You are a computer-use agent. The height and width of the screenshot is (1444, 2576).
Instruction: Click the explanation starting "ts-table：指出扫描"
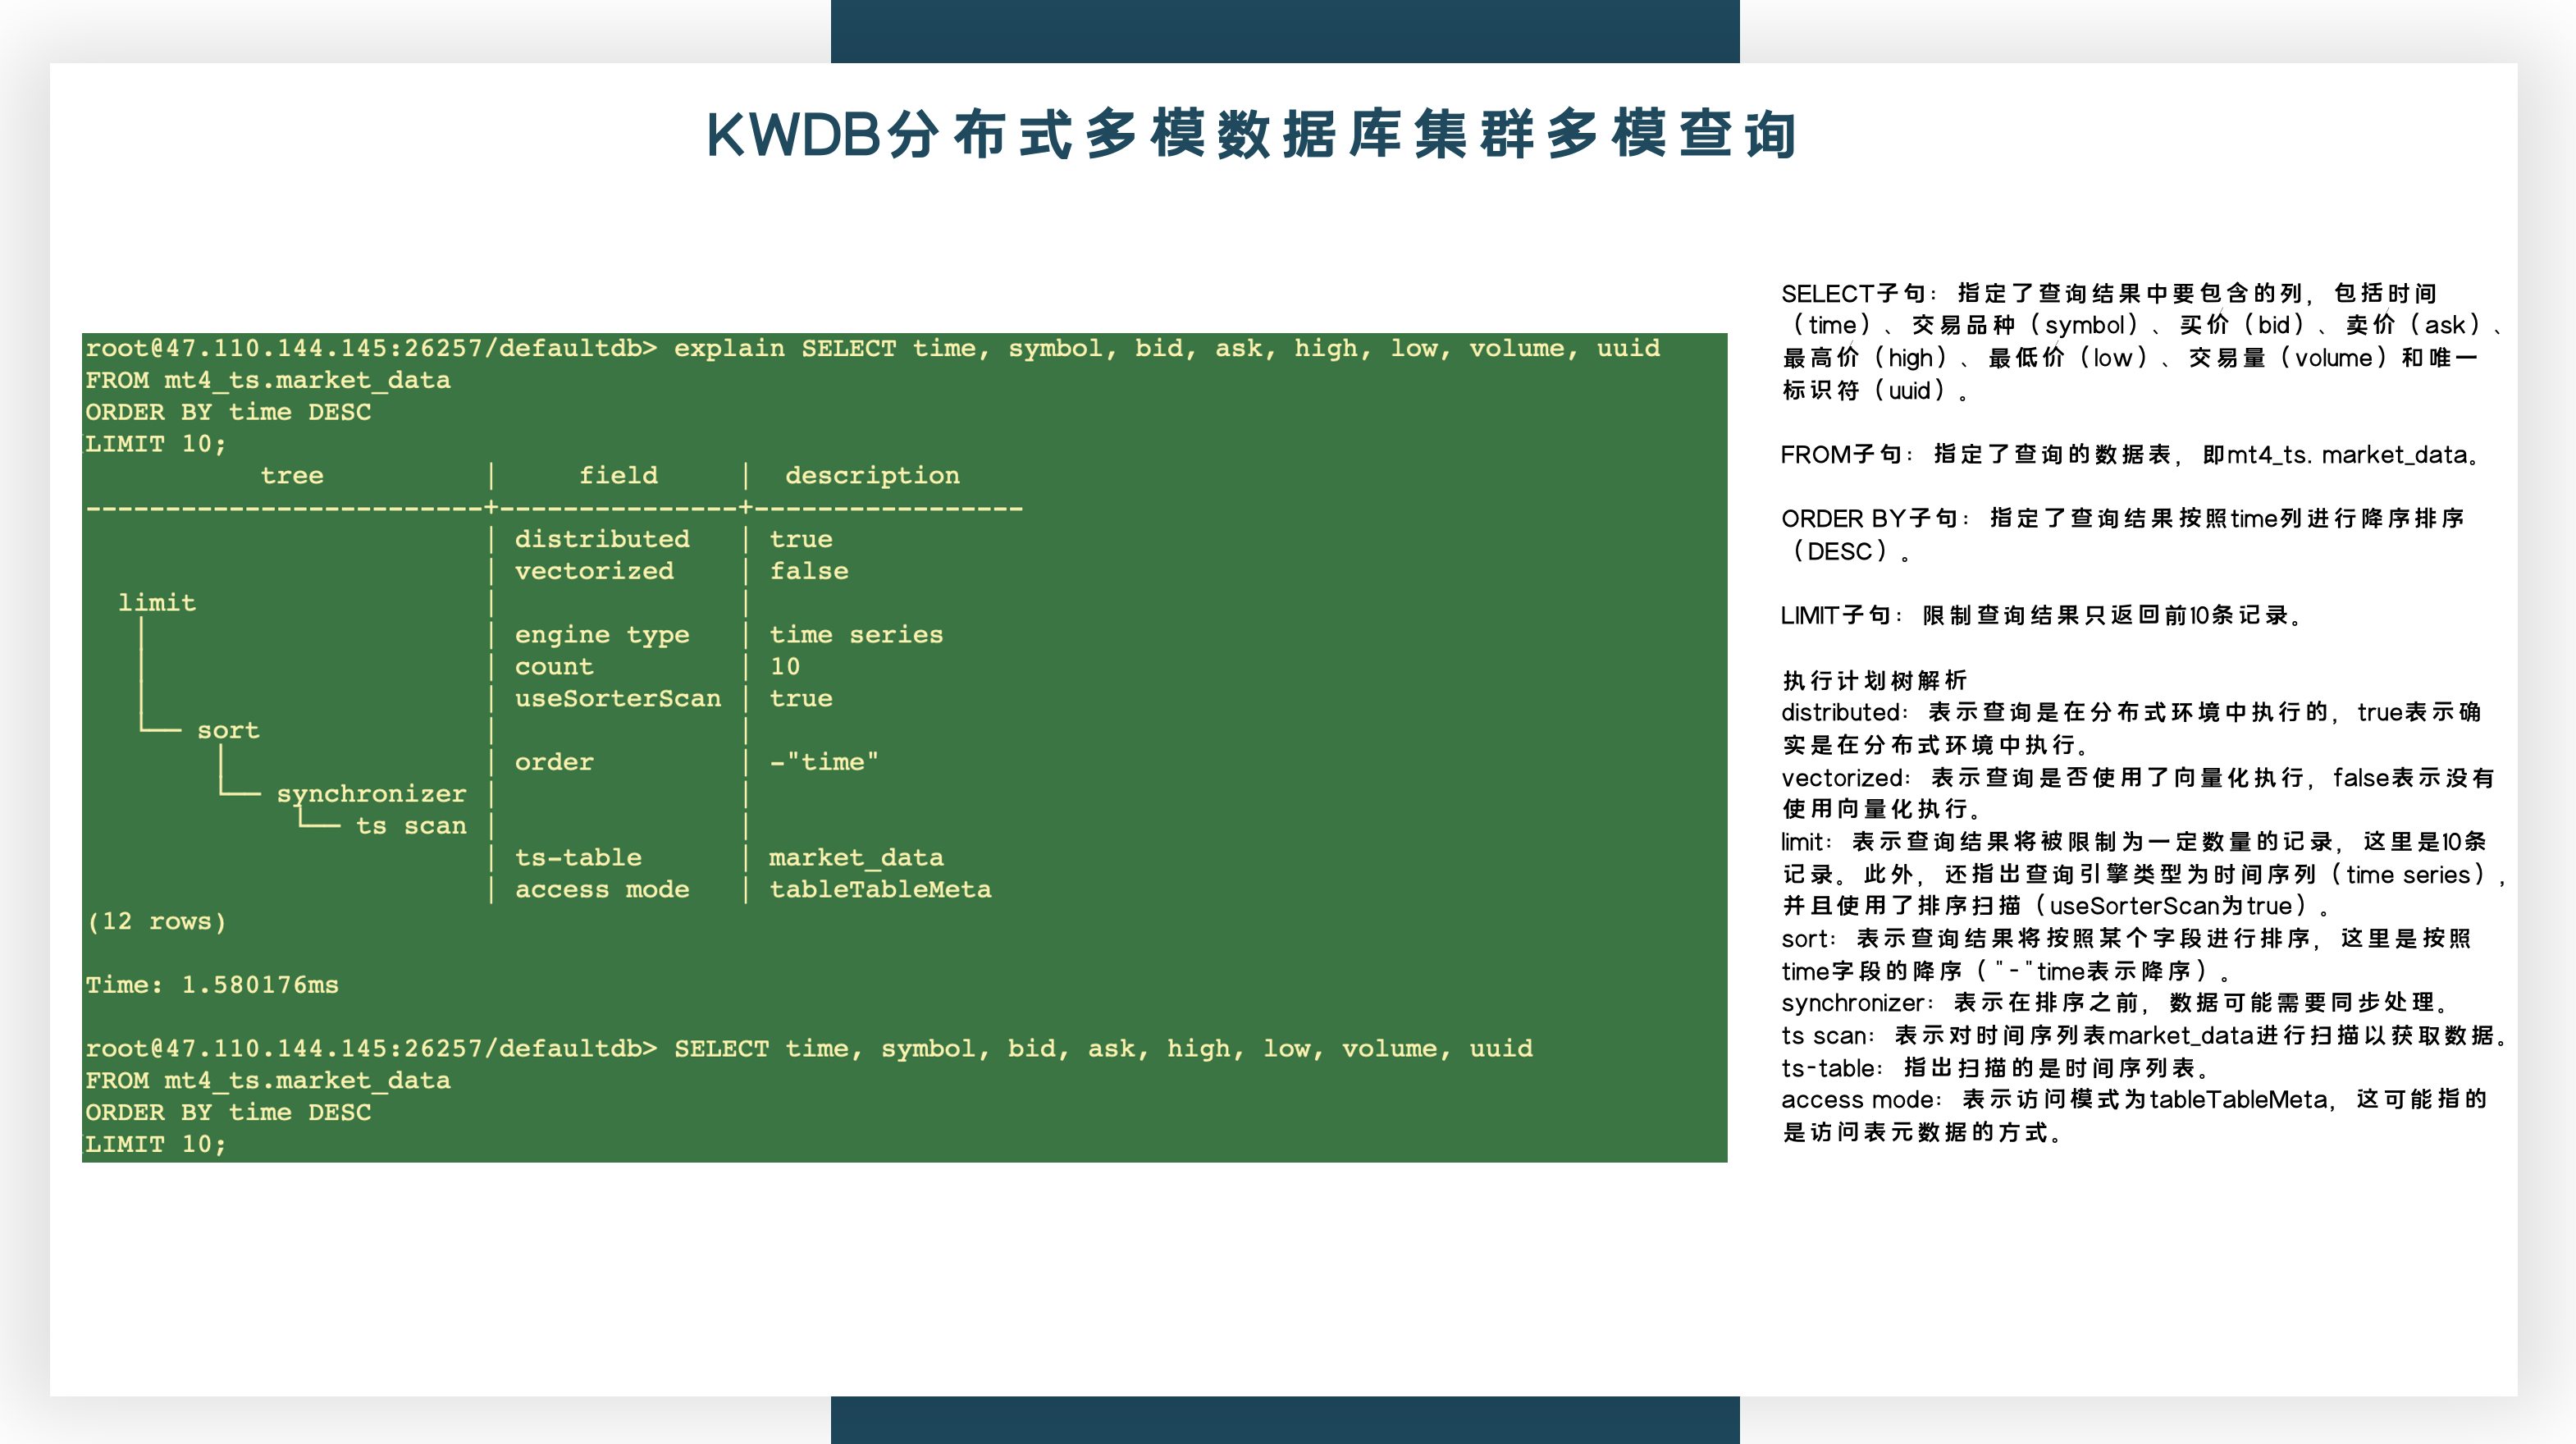pyautogui.click(x=1994, y=1068)
